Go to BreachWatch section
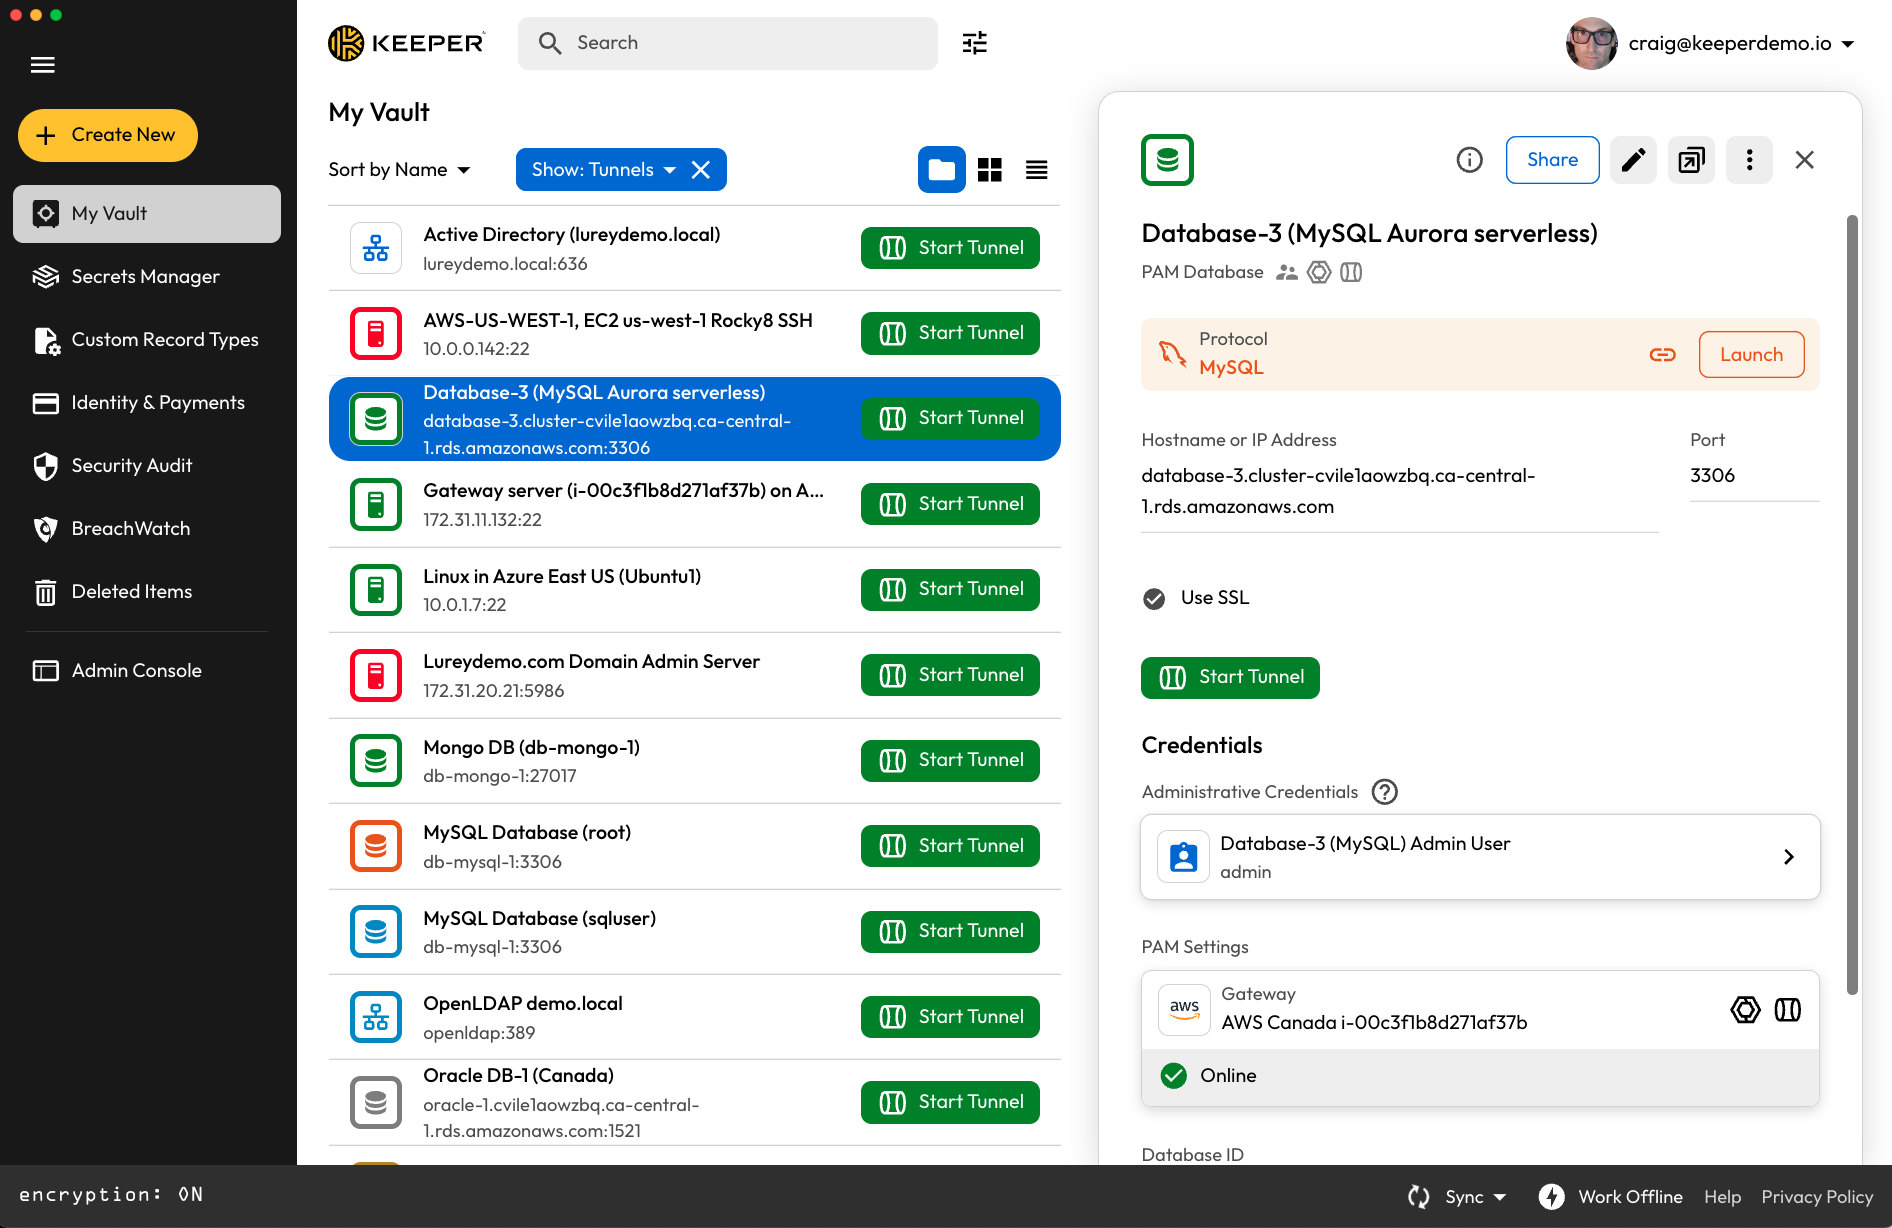Image resolution: width=1892 pixels, height=1228 pixels. [130, 529]
